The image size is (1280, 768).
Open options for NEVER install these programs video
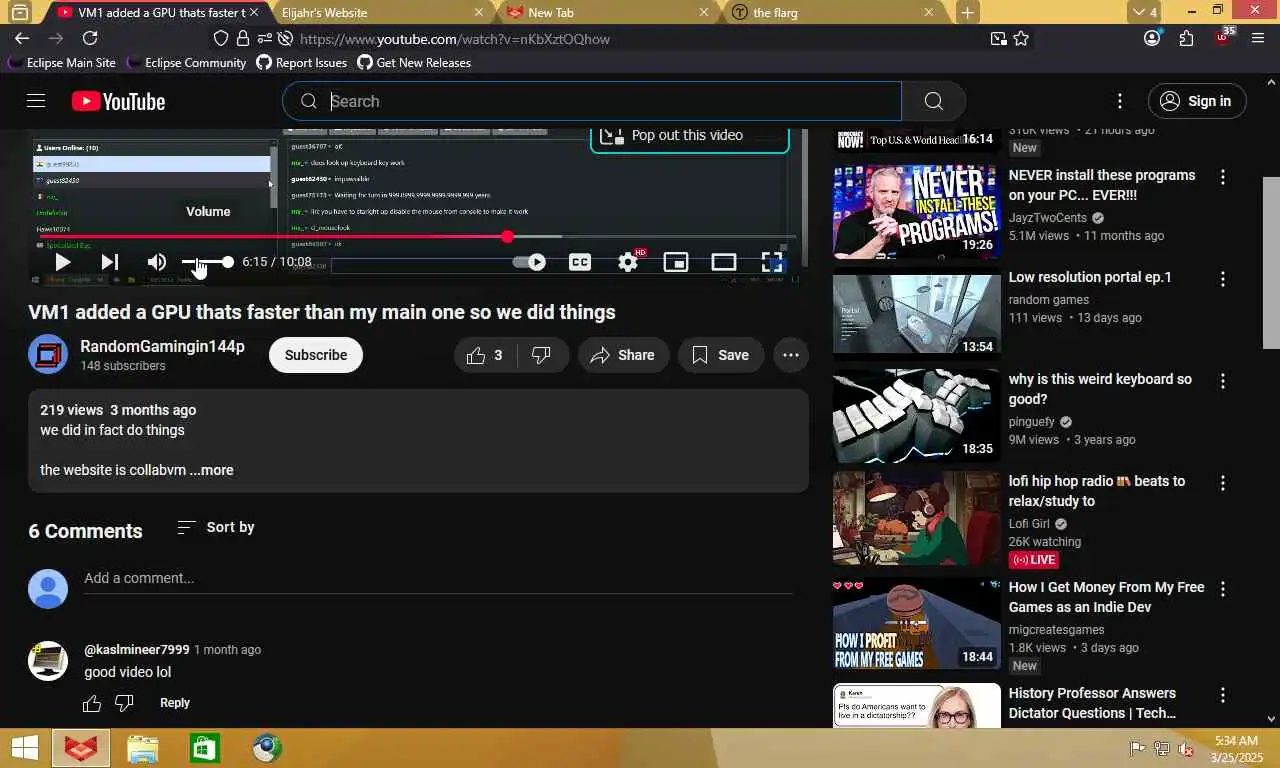tap(1222, 177)
